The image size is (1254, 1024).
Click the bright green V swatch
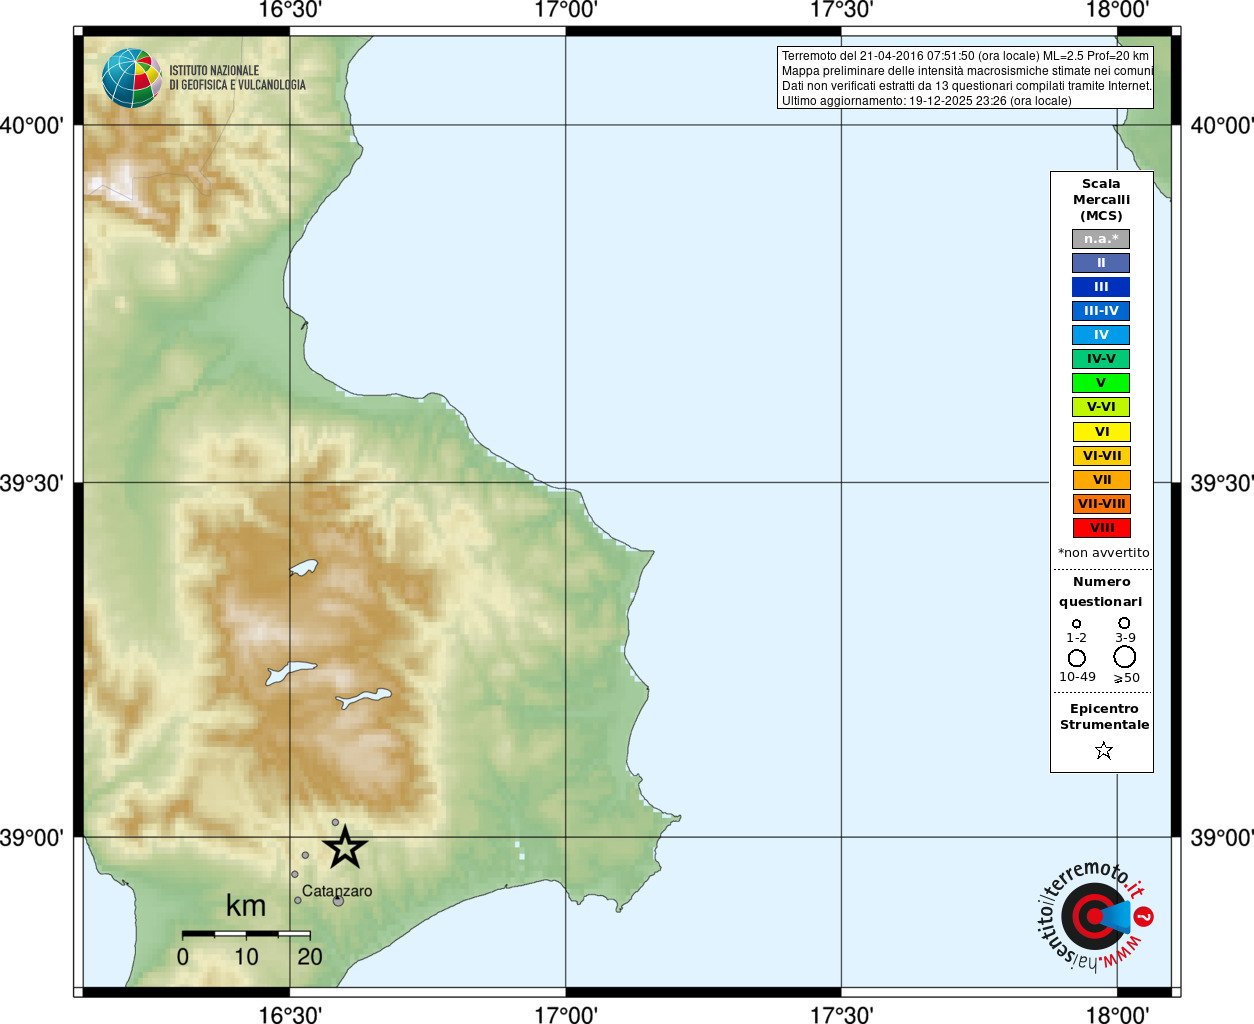coord(1101,383)
